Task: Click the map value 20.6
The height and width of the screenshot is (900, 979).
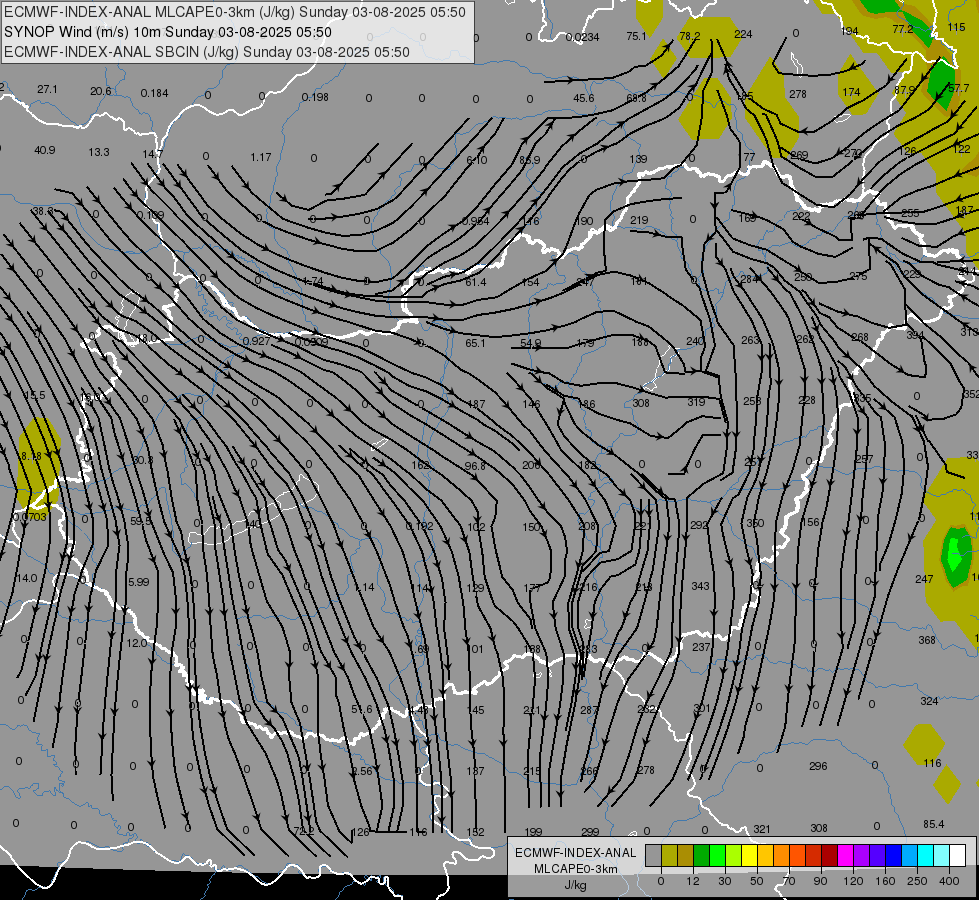Action: click(101, 91)
